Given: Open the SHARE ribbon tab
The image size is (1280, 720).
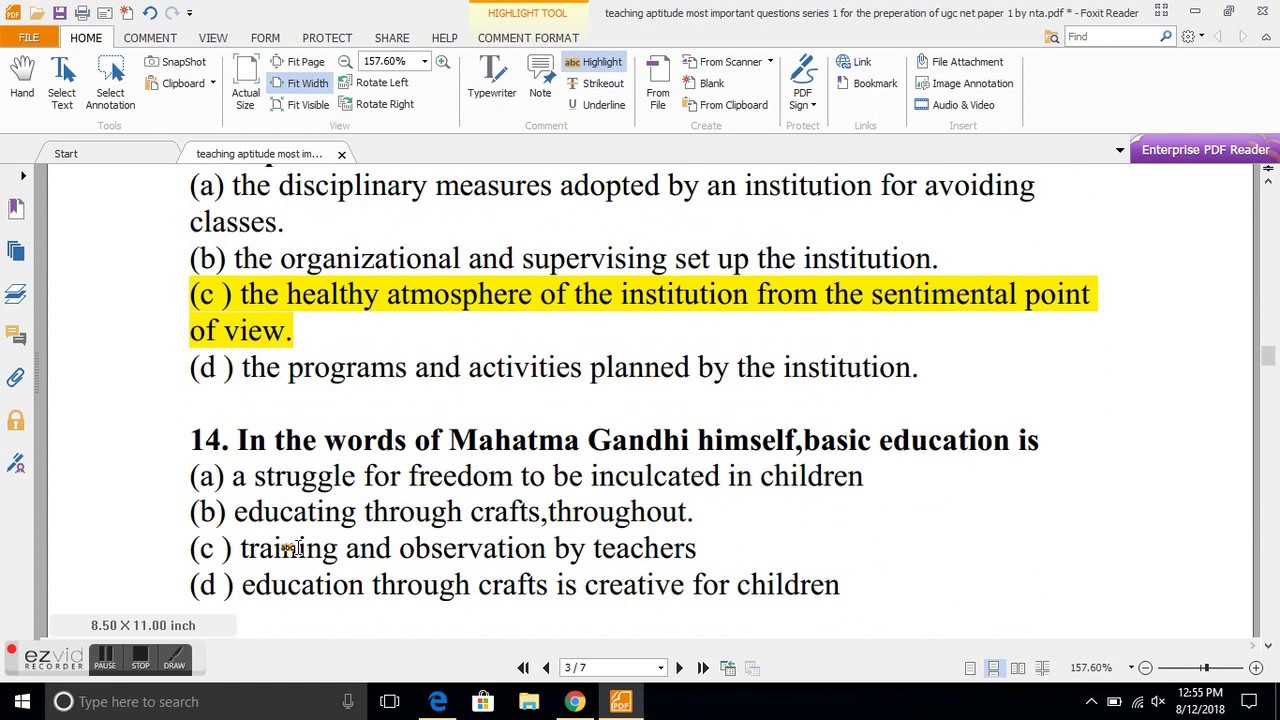Looking at the screenshot, I should click(x=392, y=38).
